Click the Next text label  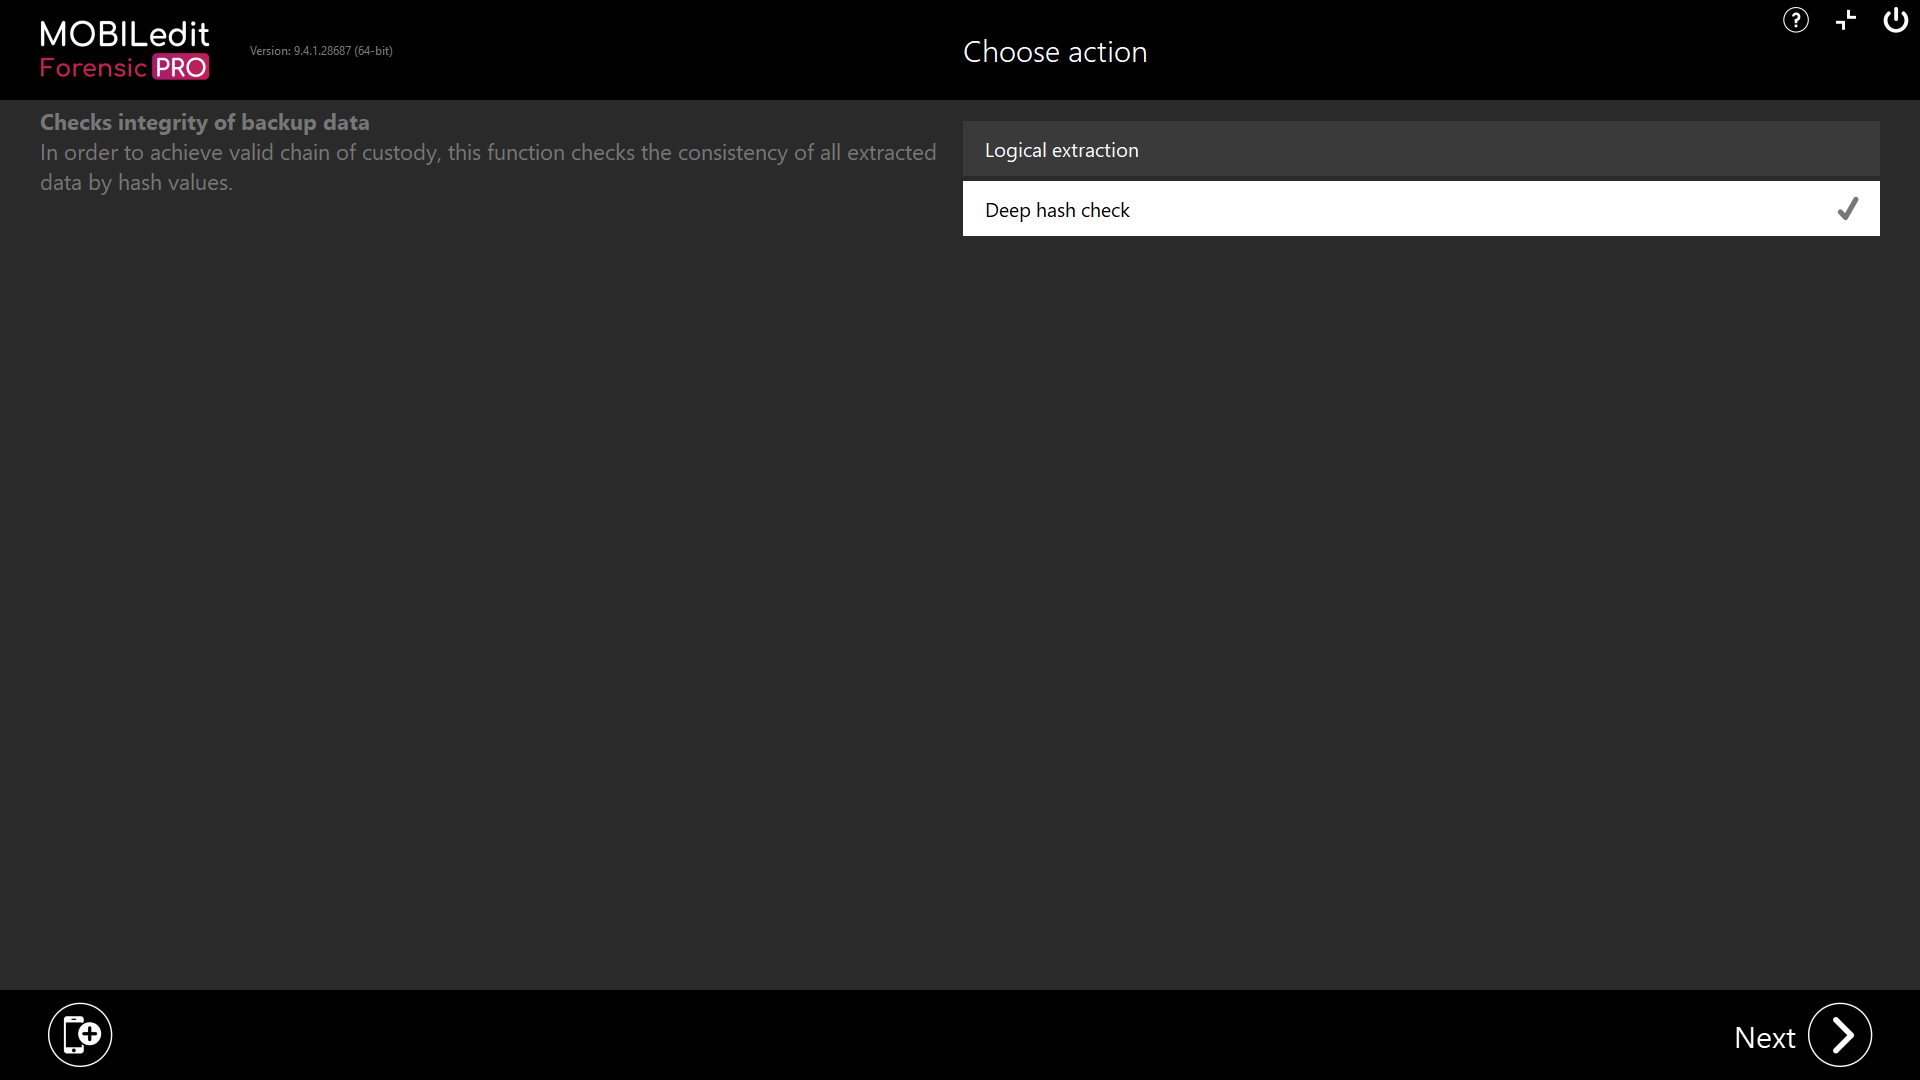click(x=1764, y=1038)
